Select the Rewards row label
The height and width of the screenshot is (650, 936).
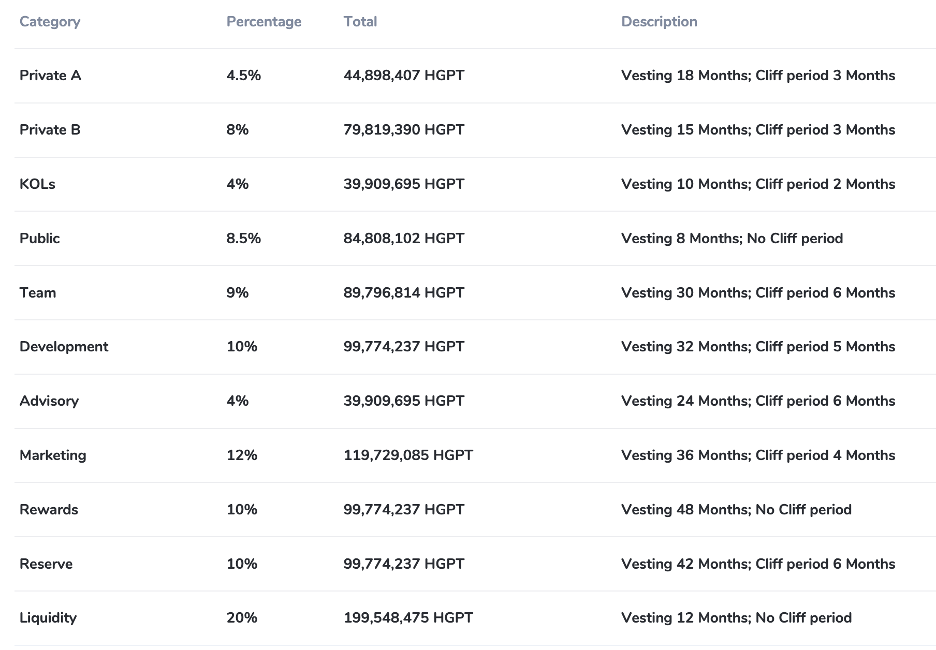pyautogui.click(x=49, y=509)
